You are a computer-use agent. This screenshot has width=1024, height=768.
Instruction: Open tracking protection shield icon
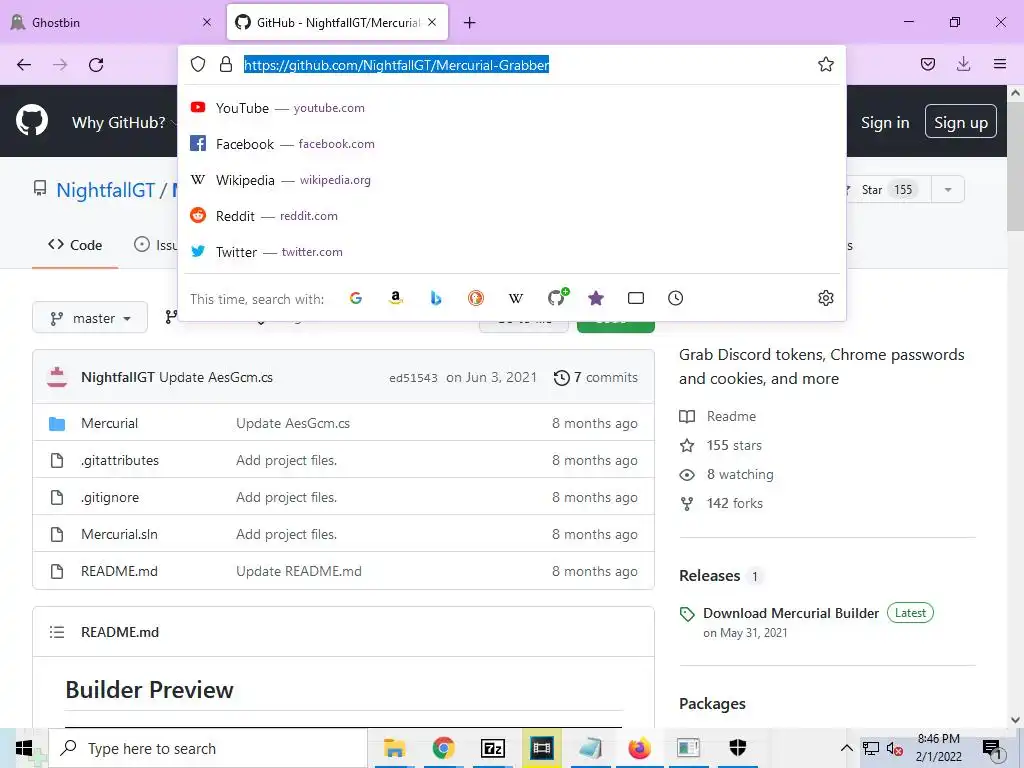pyautogui.click(x=198, y=64)
